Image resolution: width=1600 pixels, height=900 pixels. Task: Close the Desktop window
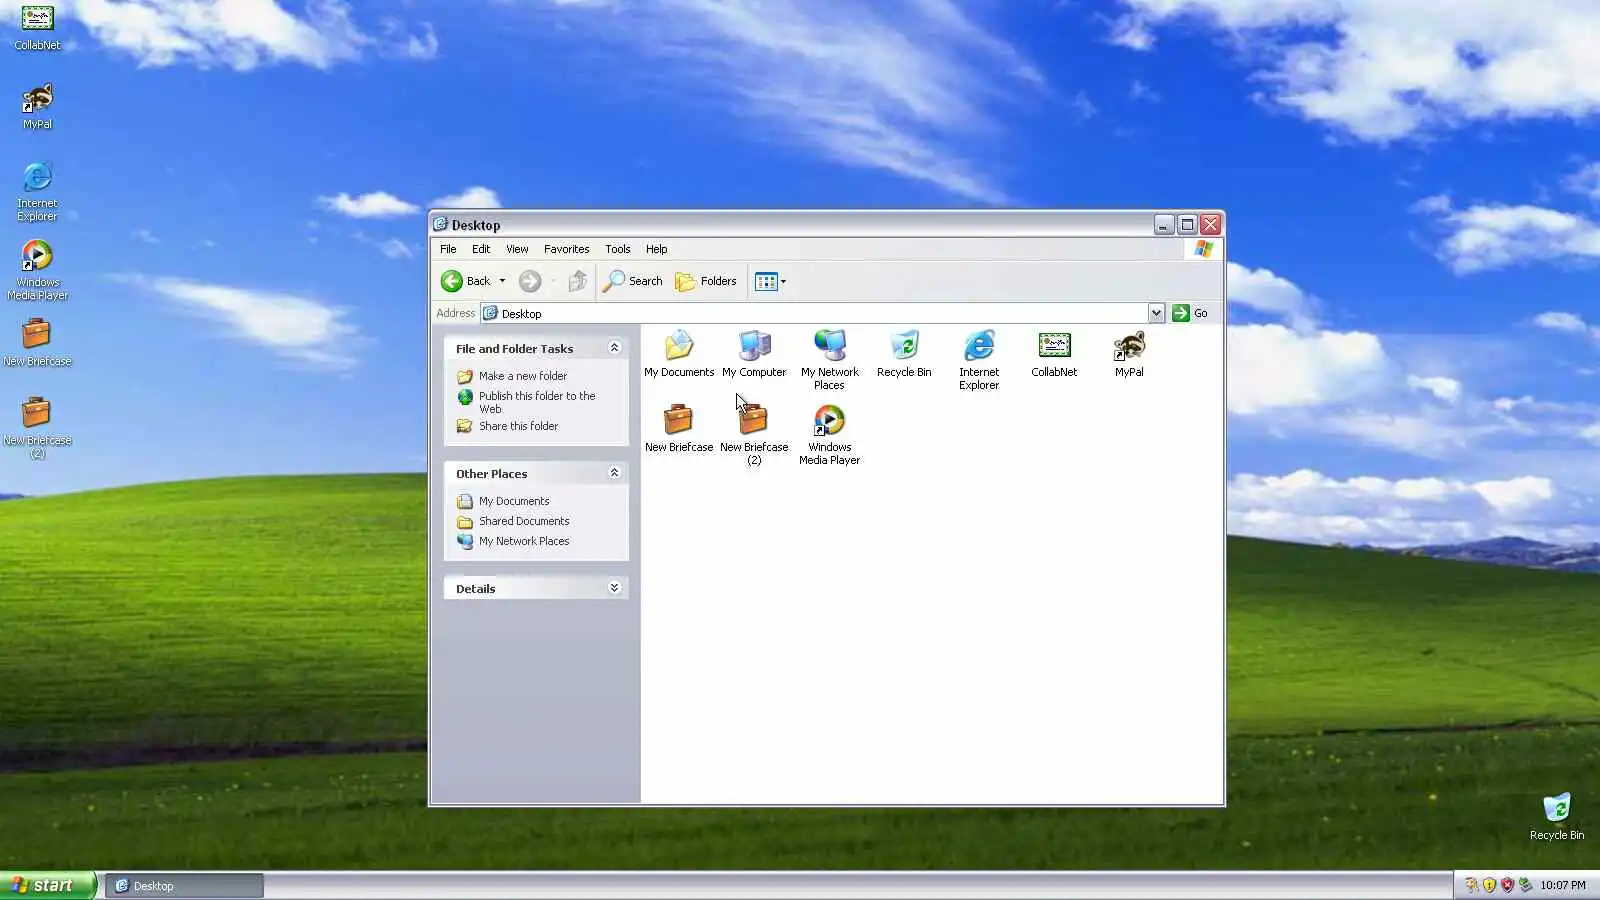click(1210, 225)
